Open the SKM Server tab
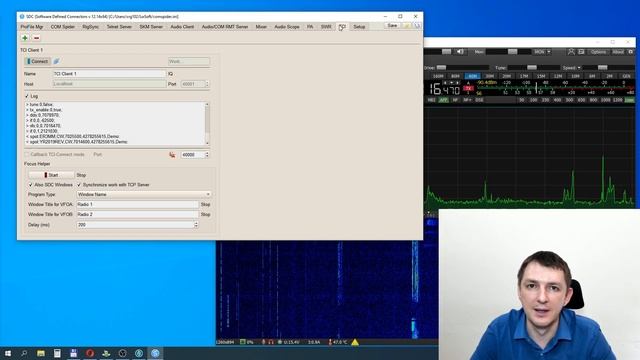 coord(151,27)
